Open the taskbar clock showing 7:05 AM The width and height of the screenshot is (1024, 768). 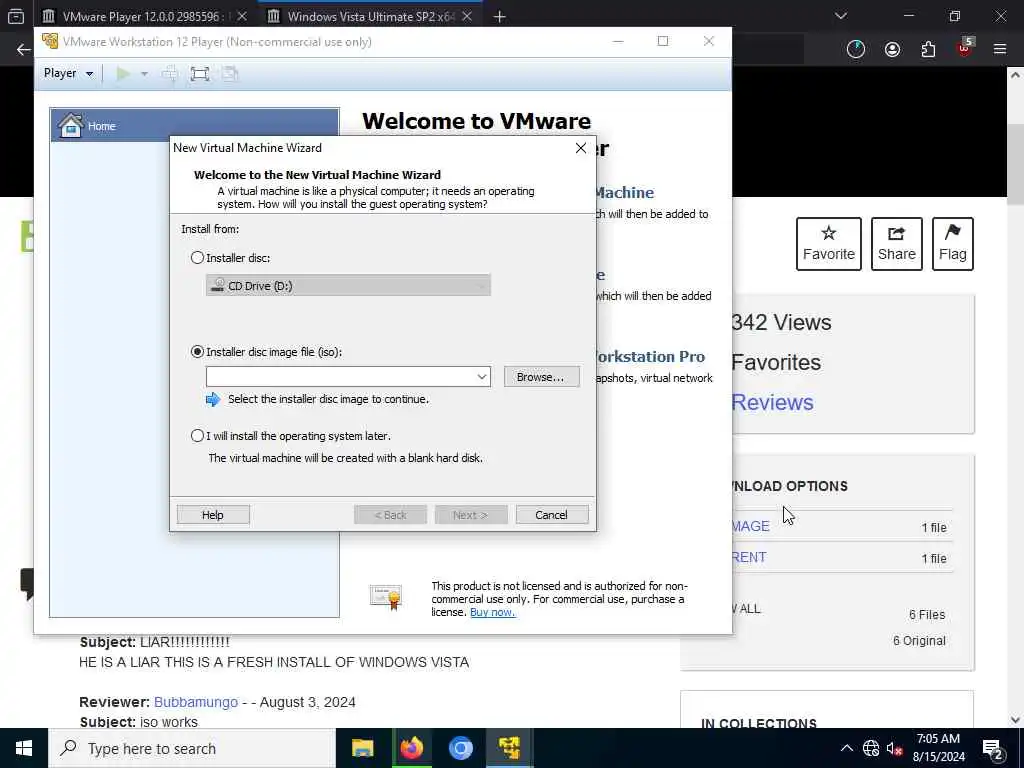[x=938, y=748]
